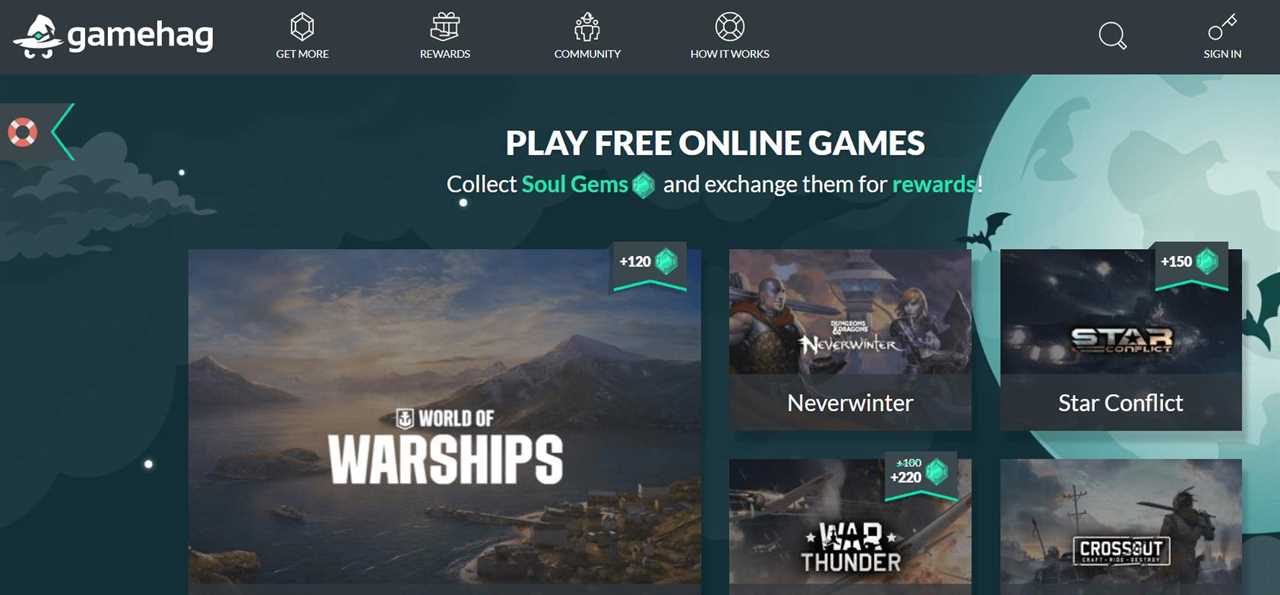Click the red lifebuoy help icon

22,132
